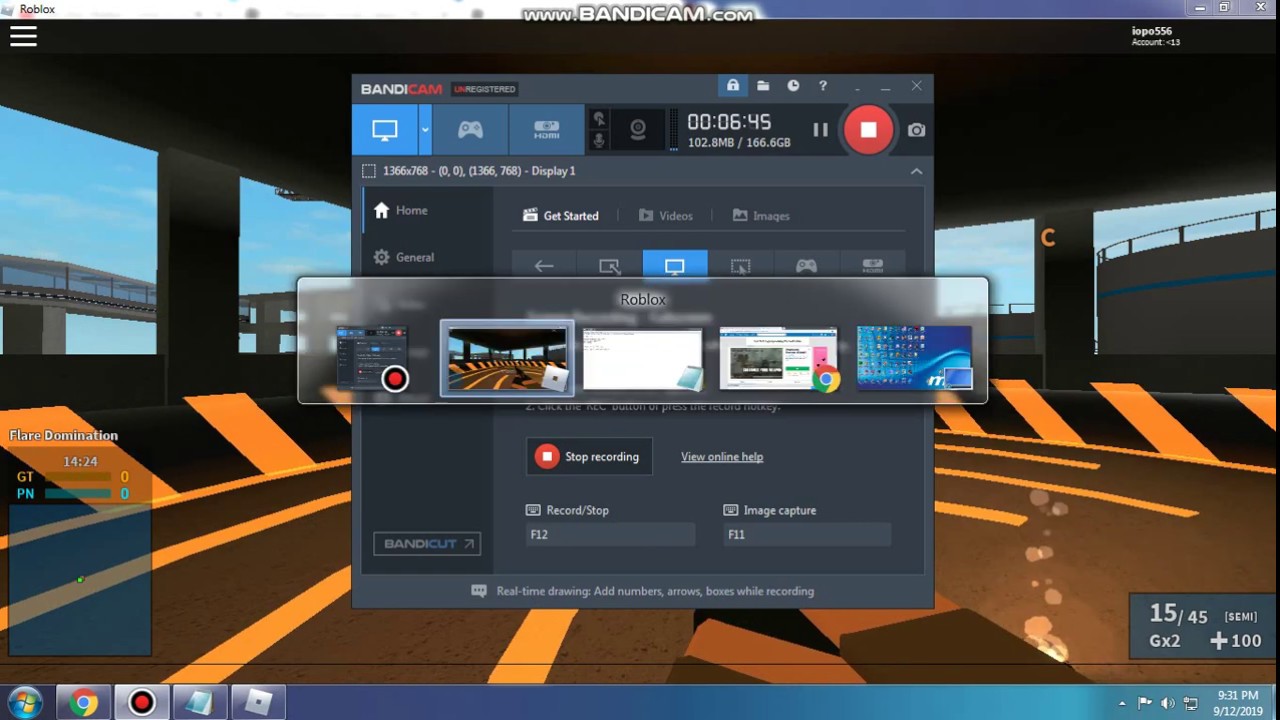1280x720 pixels.
Task: Switch to HDMI device recording mode
Action: pos(546,130)
